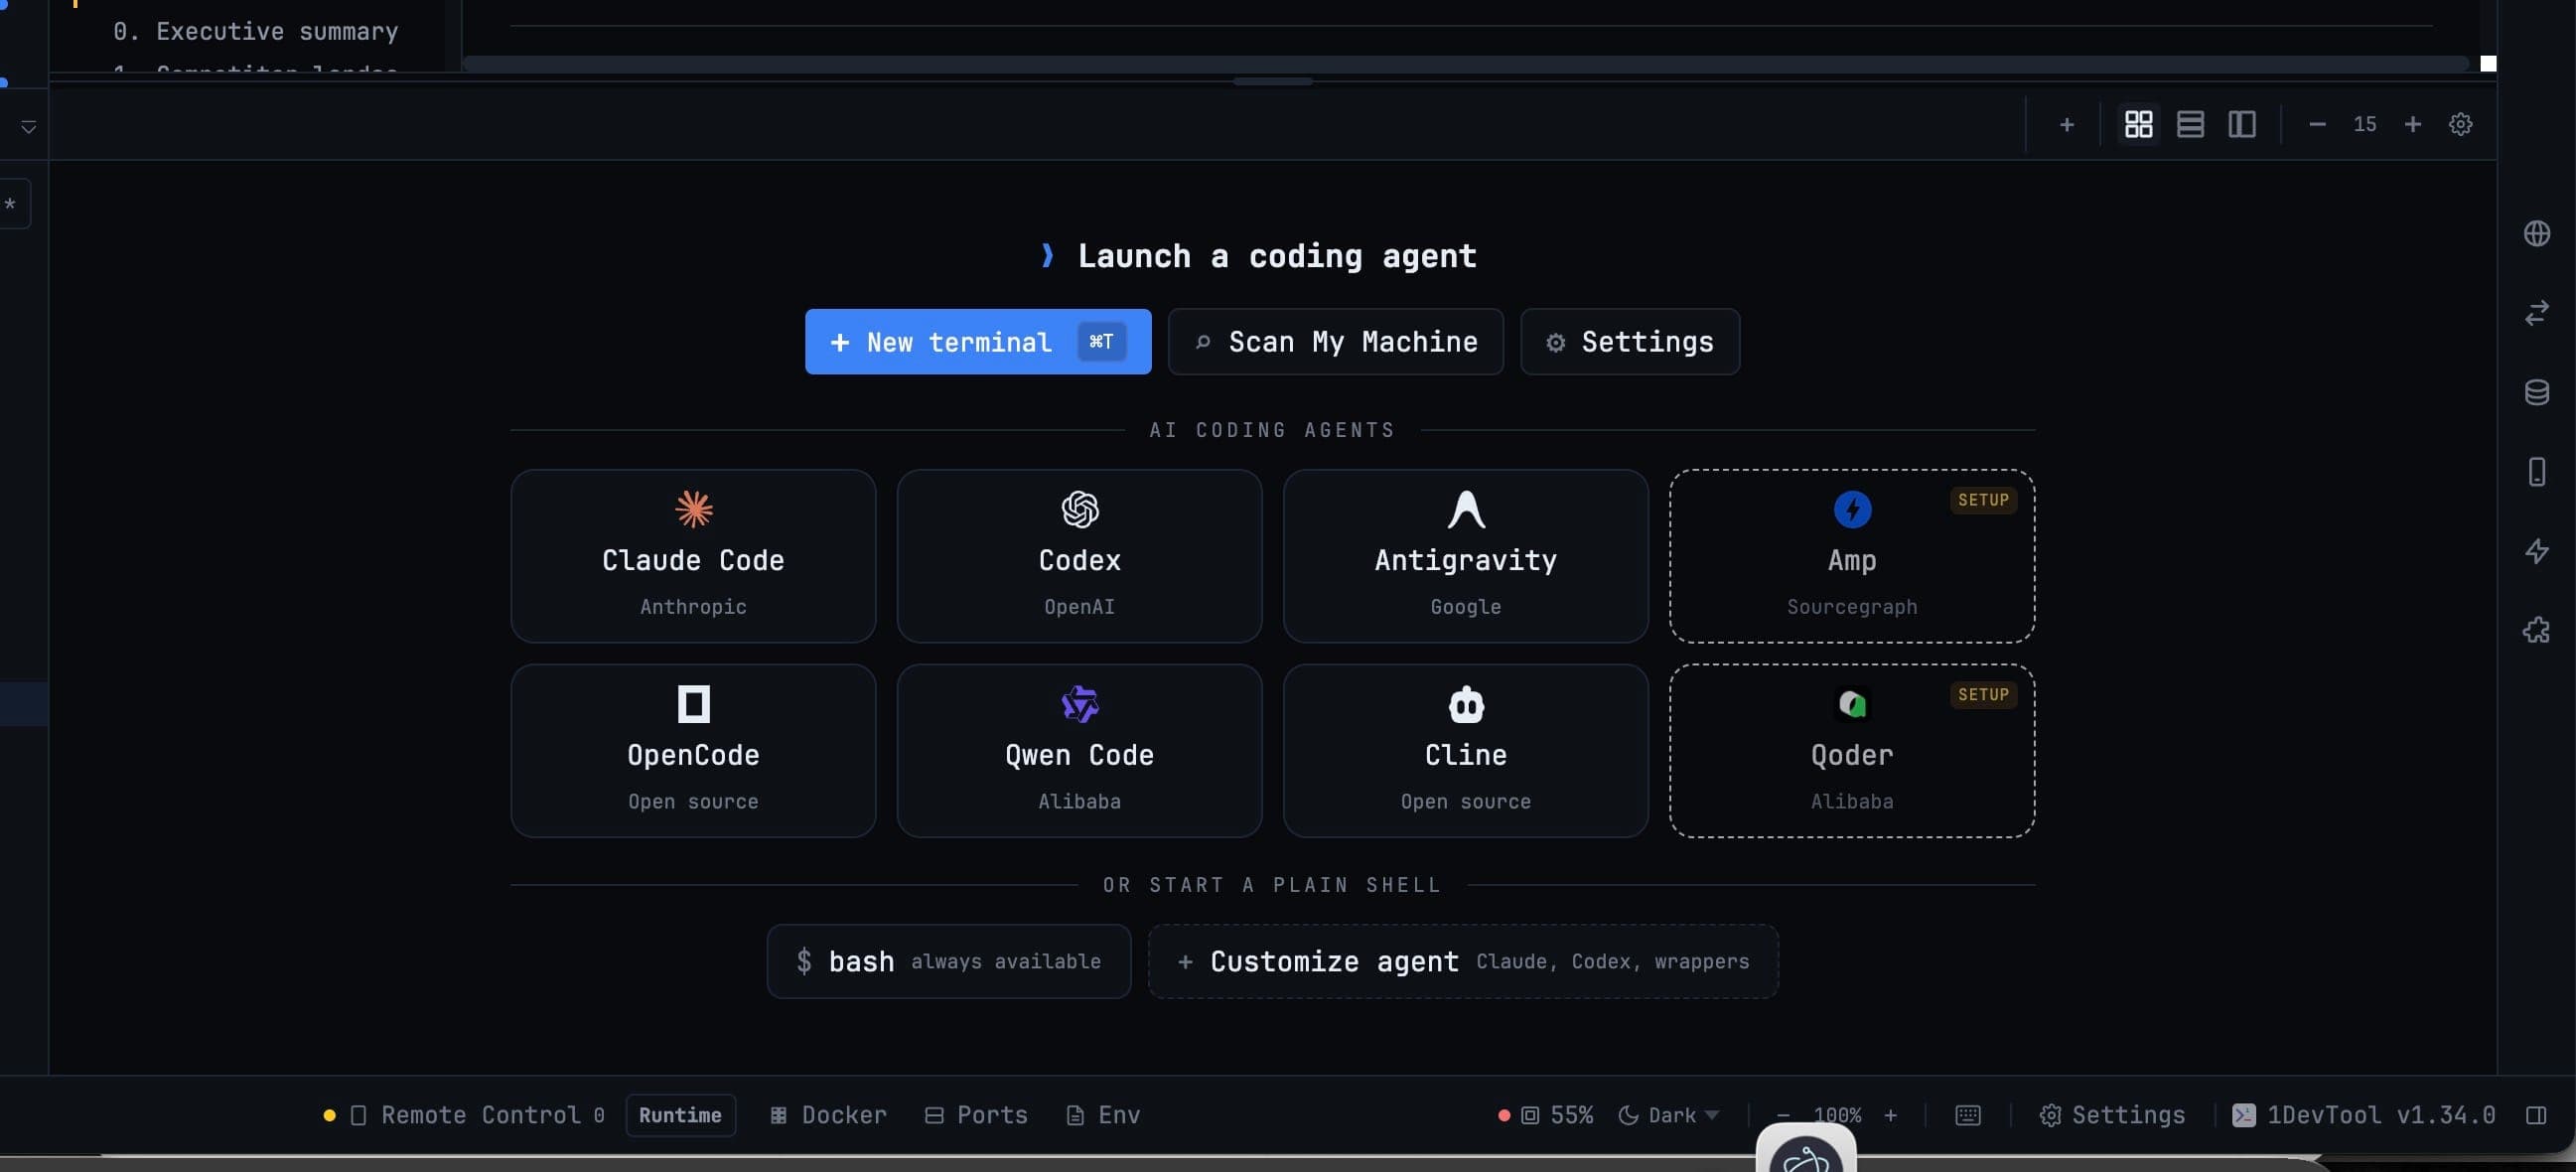Open the database panel in right sidebar

2536,392
